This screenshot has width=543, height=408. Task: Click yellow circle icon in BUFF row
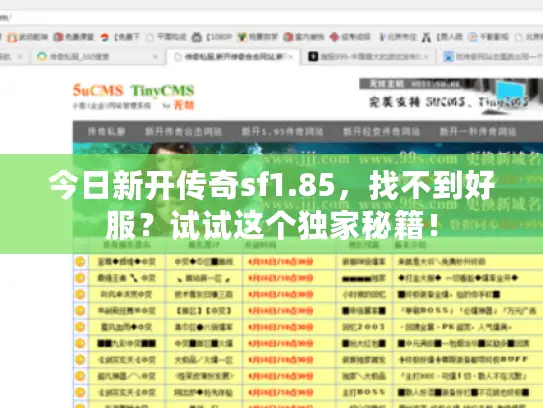coord(80,360)
